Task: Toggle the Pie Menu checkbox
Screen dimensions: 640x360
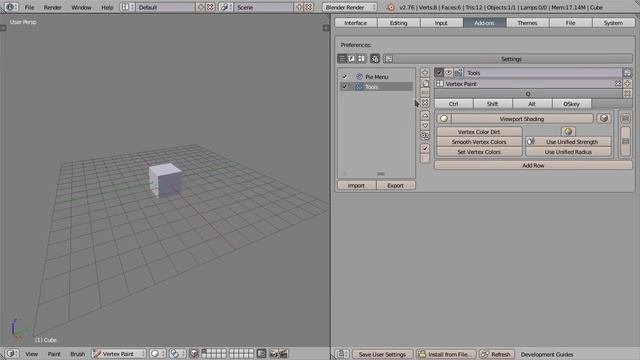Action: pos(344,77)
